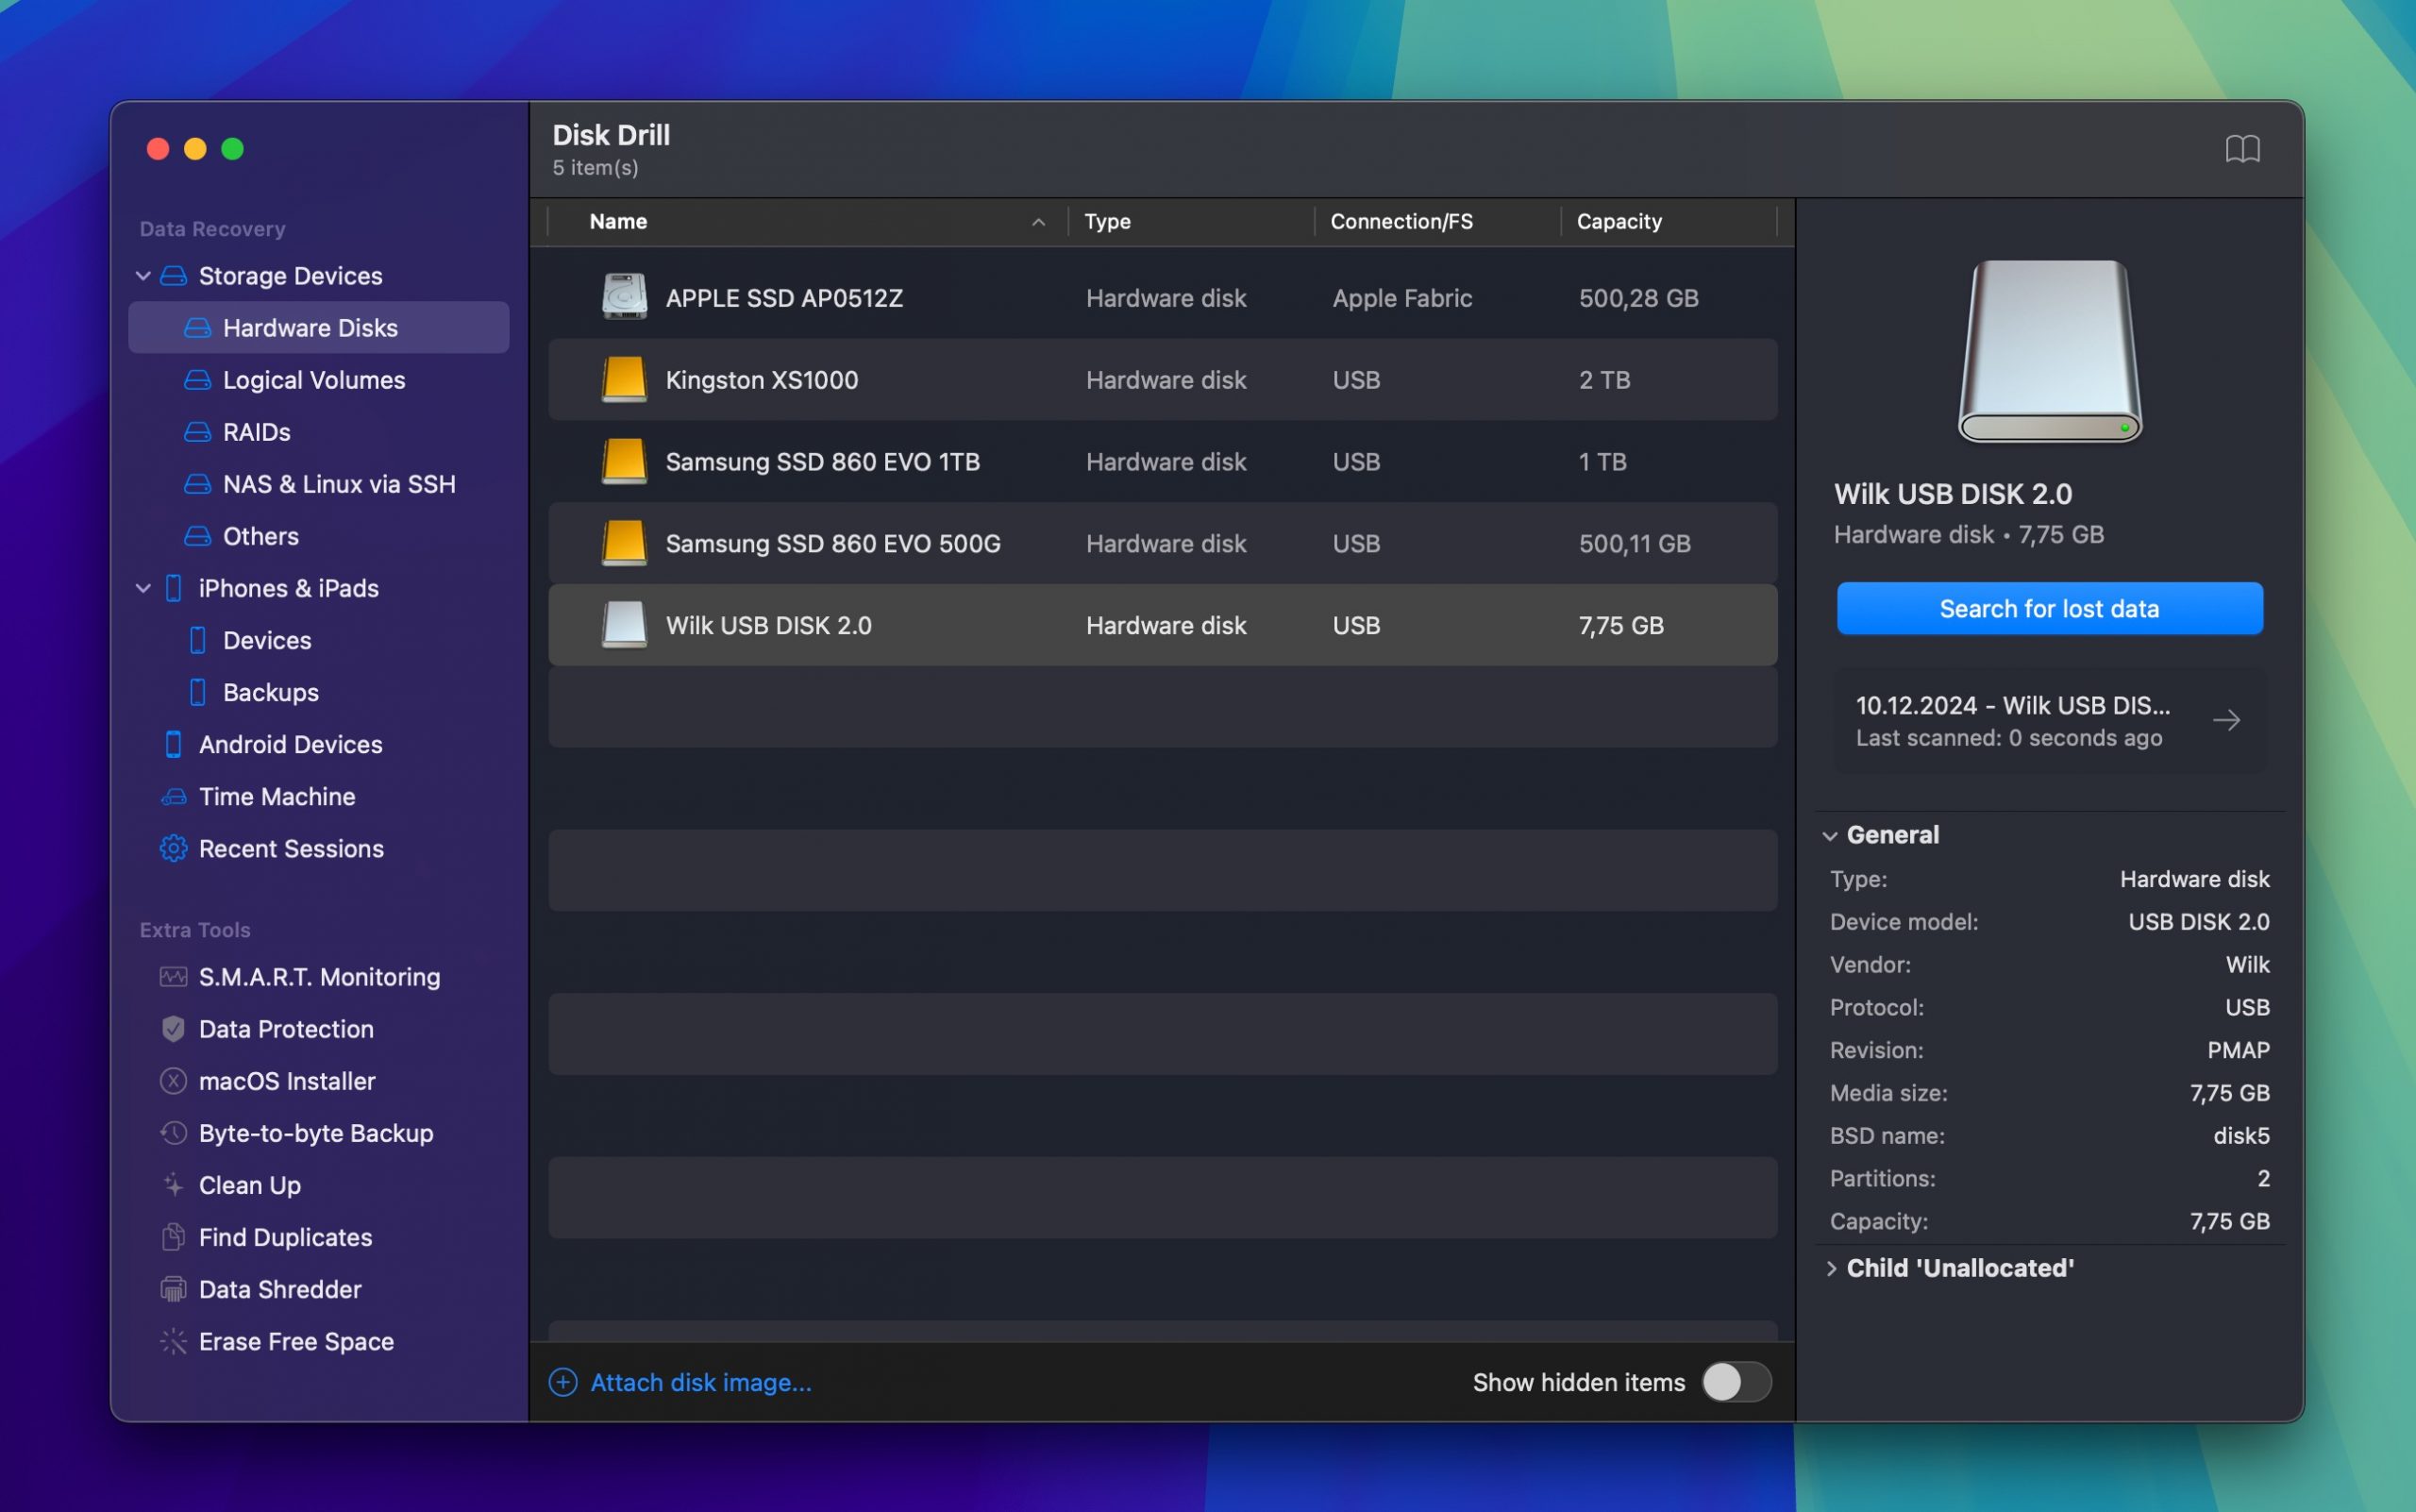Image resolution: width=2416 pixels, height=1512 pixels.
Task: Click the disk5 BSD name value
Action: pyautogui.click(x=2240, y=1136)
